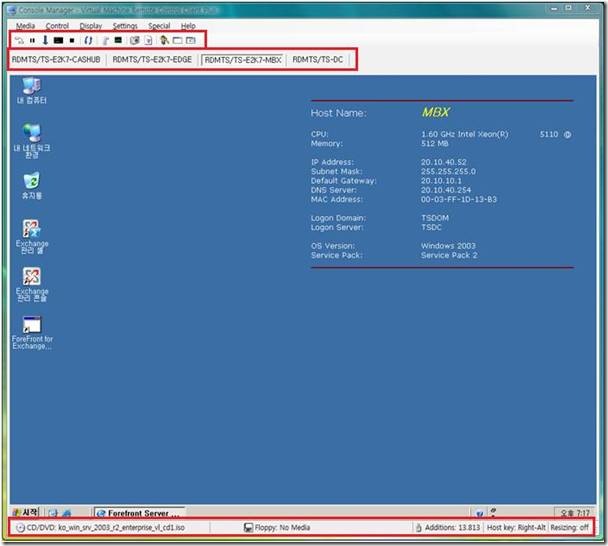Viewport: 608px width, 546px height.
Task: Click the document page toolbar icon
Action: point(149,40)
